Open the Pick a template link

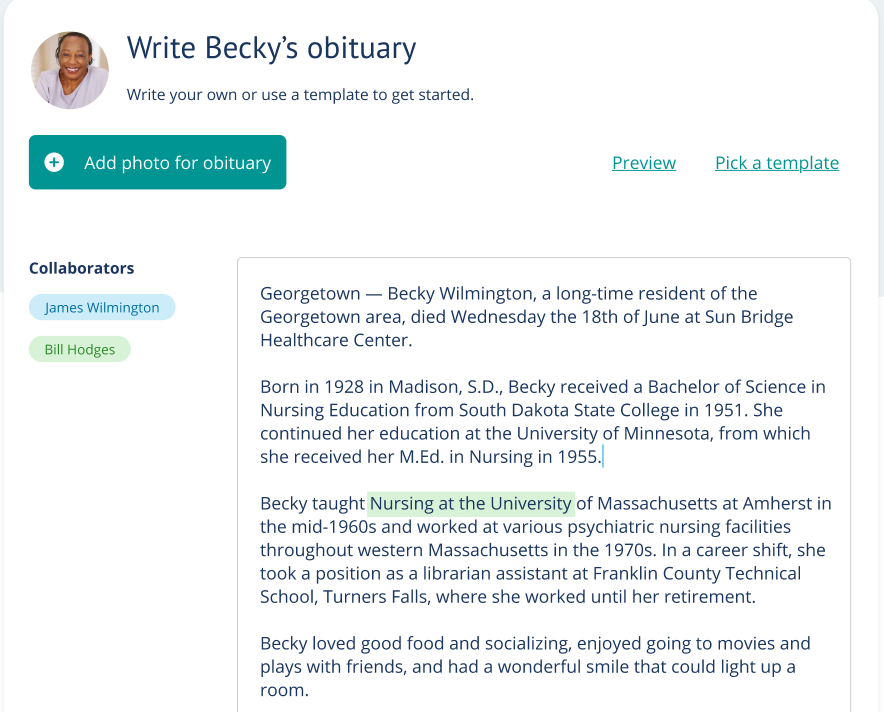coord(777,163)
